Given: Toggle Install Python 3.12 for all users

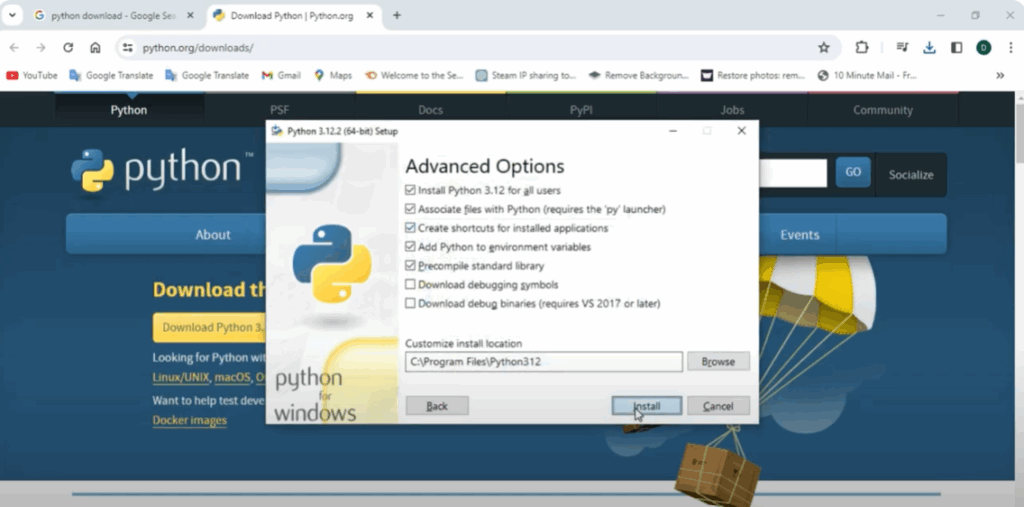Looking at the screenshot, I should (x=410, y=191).
